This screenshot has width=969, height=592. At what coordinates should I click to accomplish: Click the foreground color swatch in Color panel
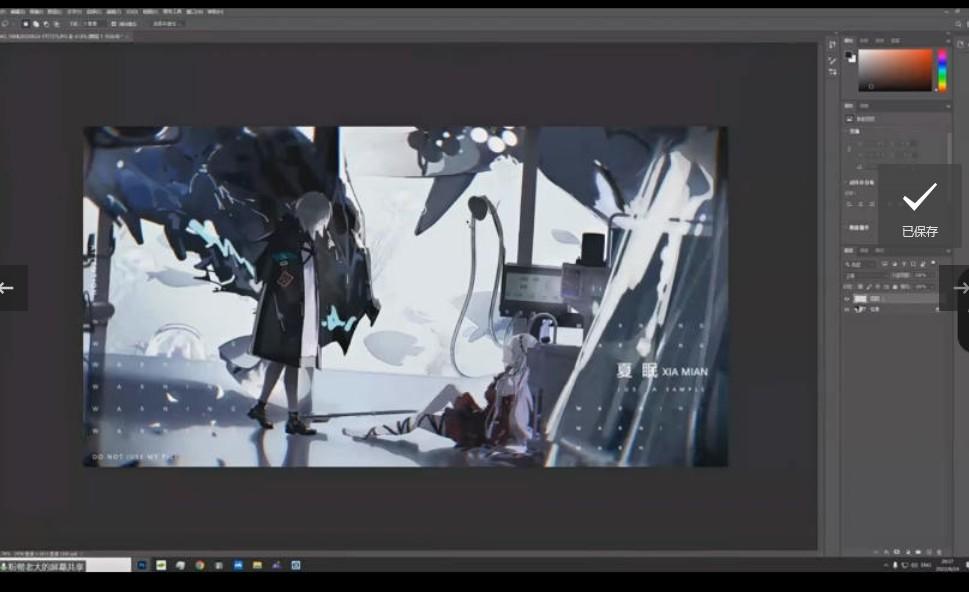pyautogui.click(x=849, y=56)
